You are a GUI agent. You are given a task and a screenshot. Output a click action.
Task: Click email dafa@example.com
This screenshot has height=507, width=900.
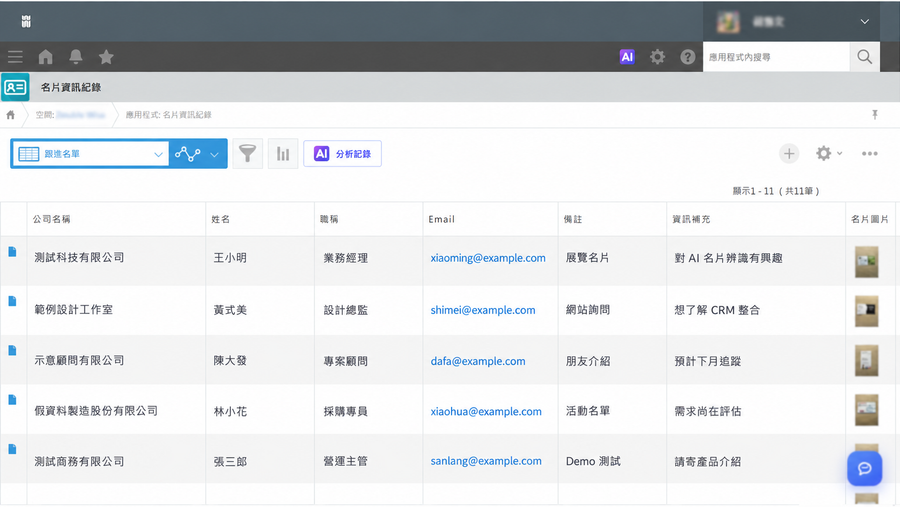click(x=478, y=361)
